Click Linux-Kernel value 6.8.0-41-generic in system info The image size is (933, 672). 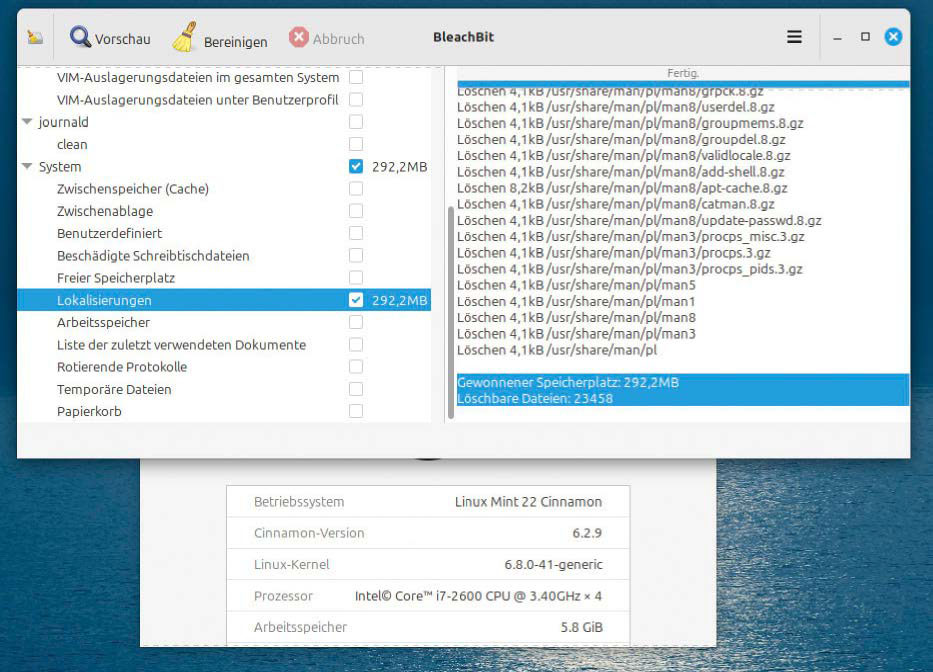coord(553,565)
